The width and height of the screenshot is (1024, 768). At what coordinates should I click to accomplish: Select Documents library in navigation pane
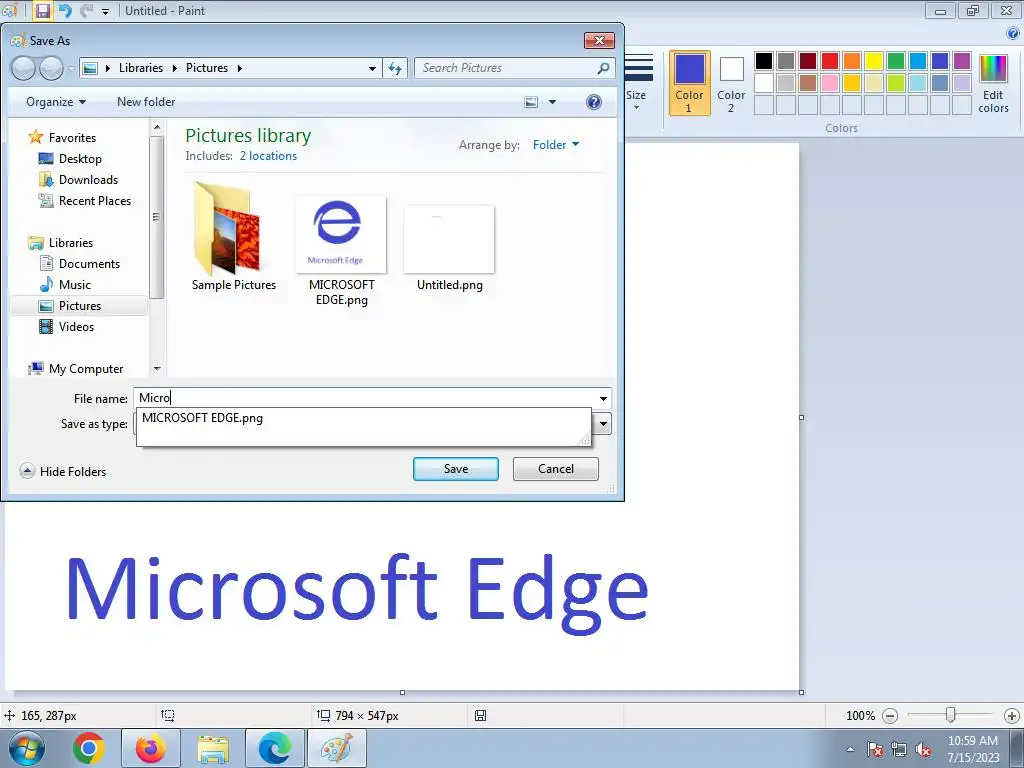tap(80, 264)
